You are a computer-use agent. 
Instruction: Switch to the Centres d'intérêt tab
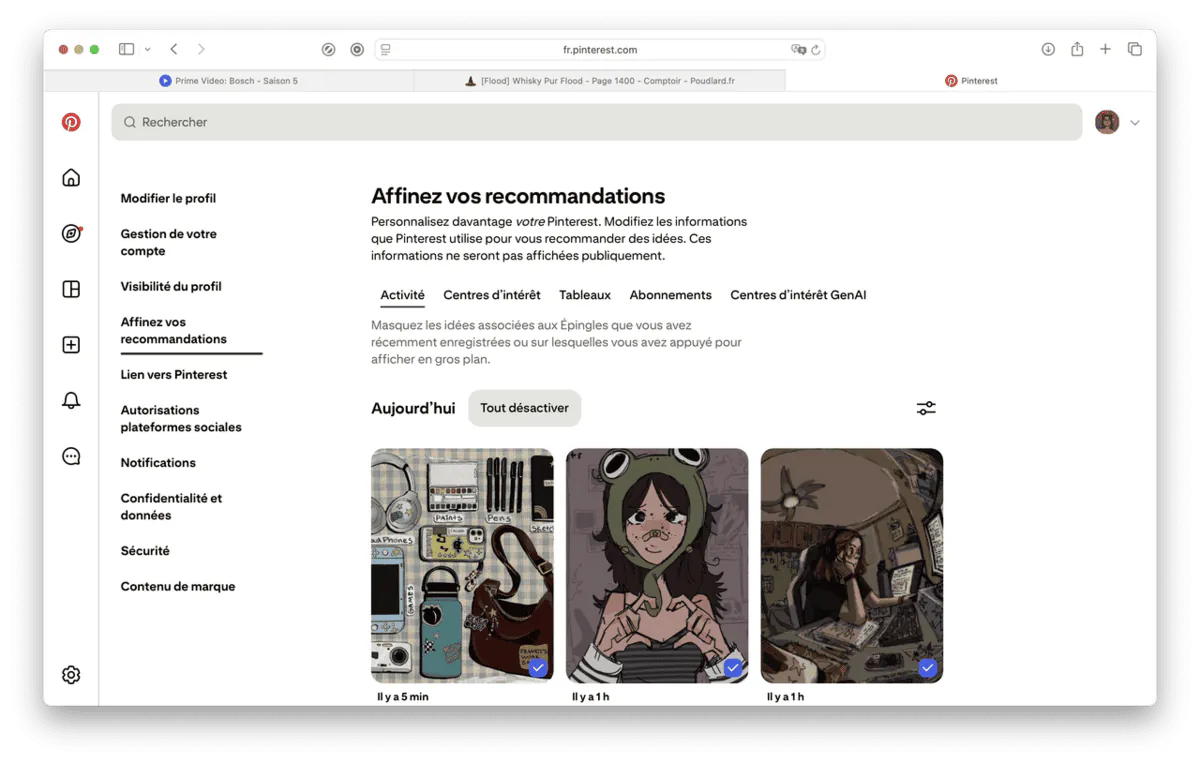(492, 295)
